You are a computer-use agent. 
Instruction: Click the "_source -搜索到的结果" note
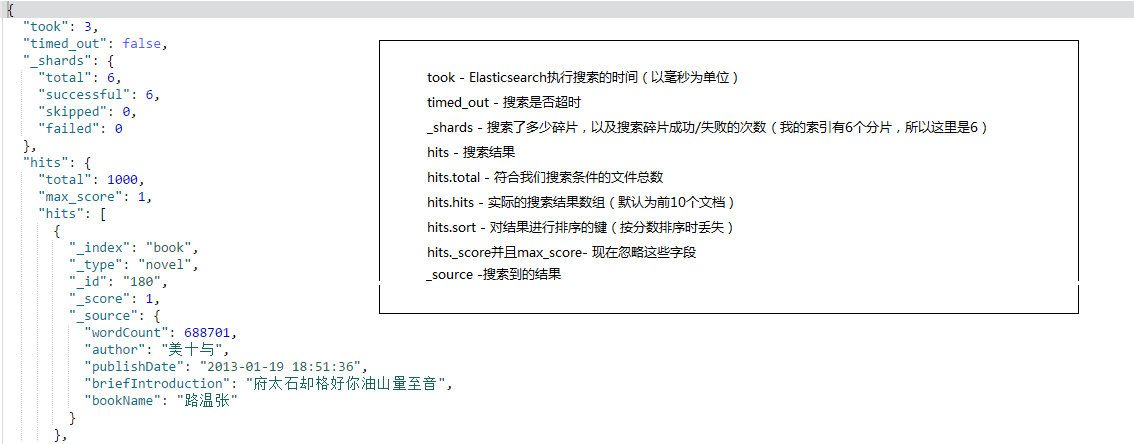[x=494, y=276]
